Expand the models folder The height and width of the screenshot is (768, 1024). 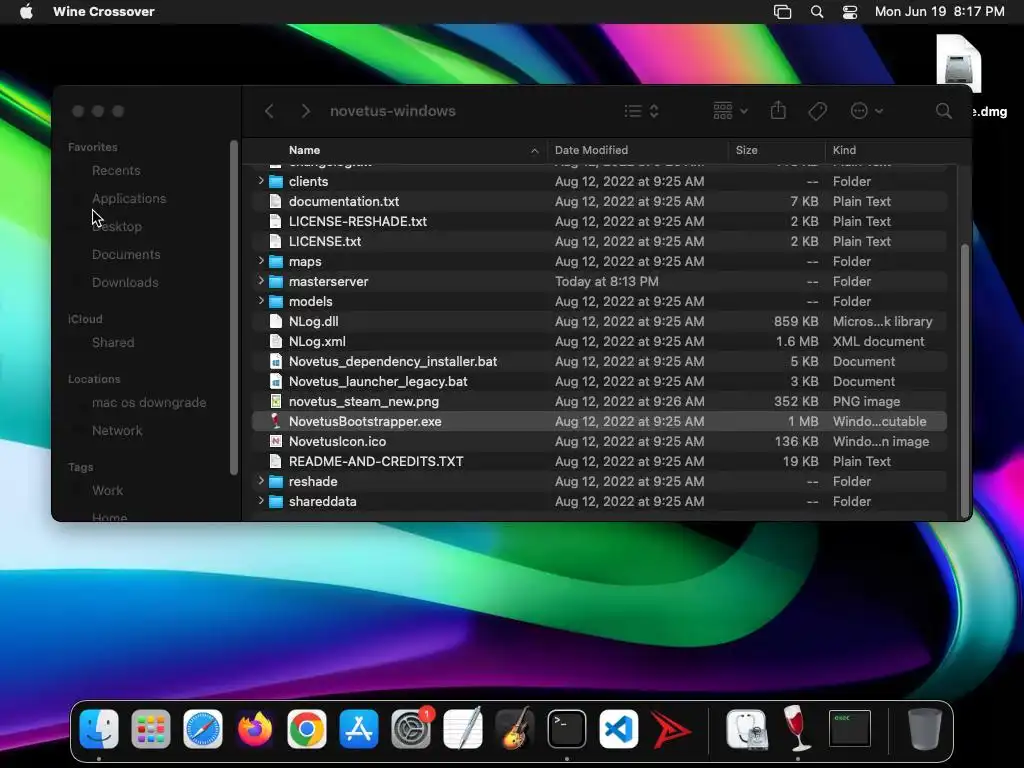pyautogui.click(x=261, y=300)
